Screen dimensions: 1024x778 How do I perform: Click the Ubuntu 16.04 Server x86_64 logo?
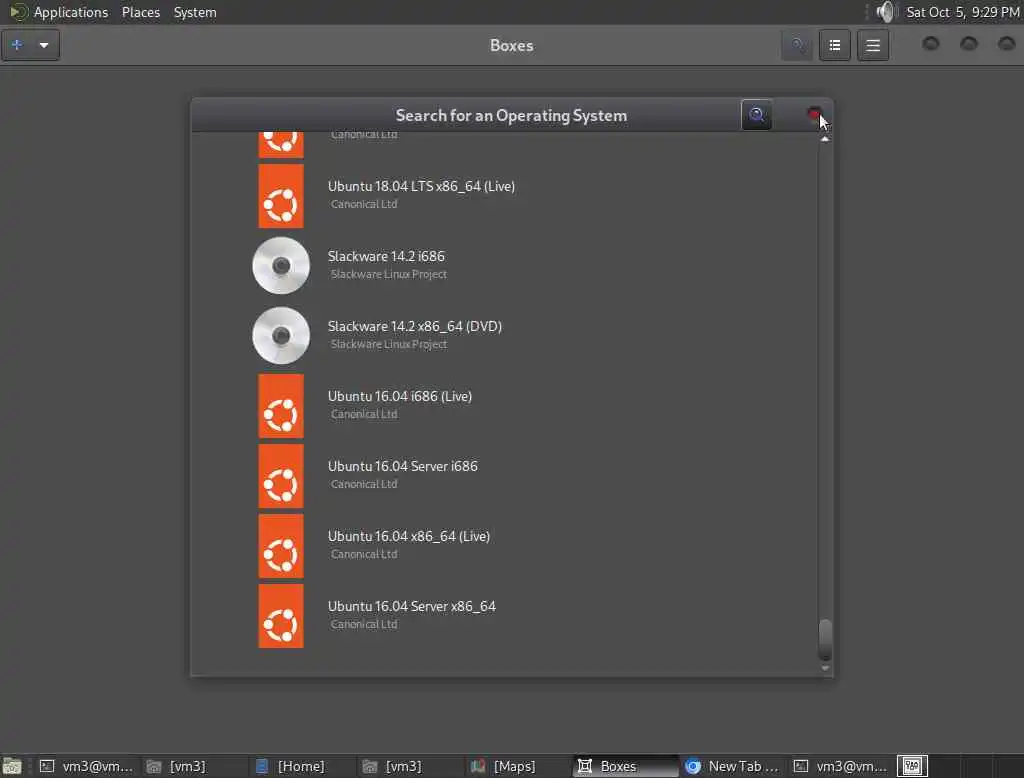coord(281,615)
